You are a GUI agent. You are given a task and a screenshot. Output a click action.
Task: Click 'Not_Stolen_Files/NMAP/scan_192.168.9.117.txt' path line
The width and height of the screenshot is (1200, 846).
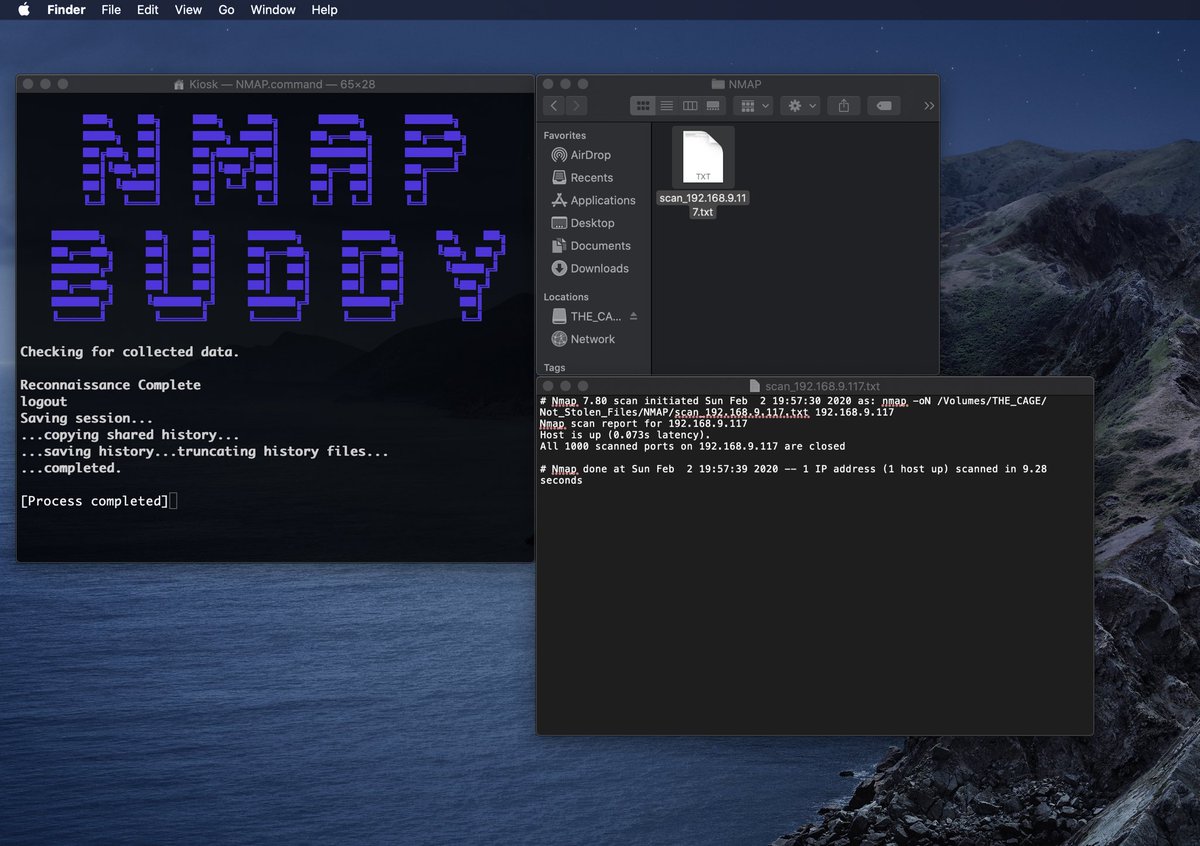pos(717,412)
